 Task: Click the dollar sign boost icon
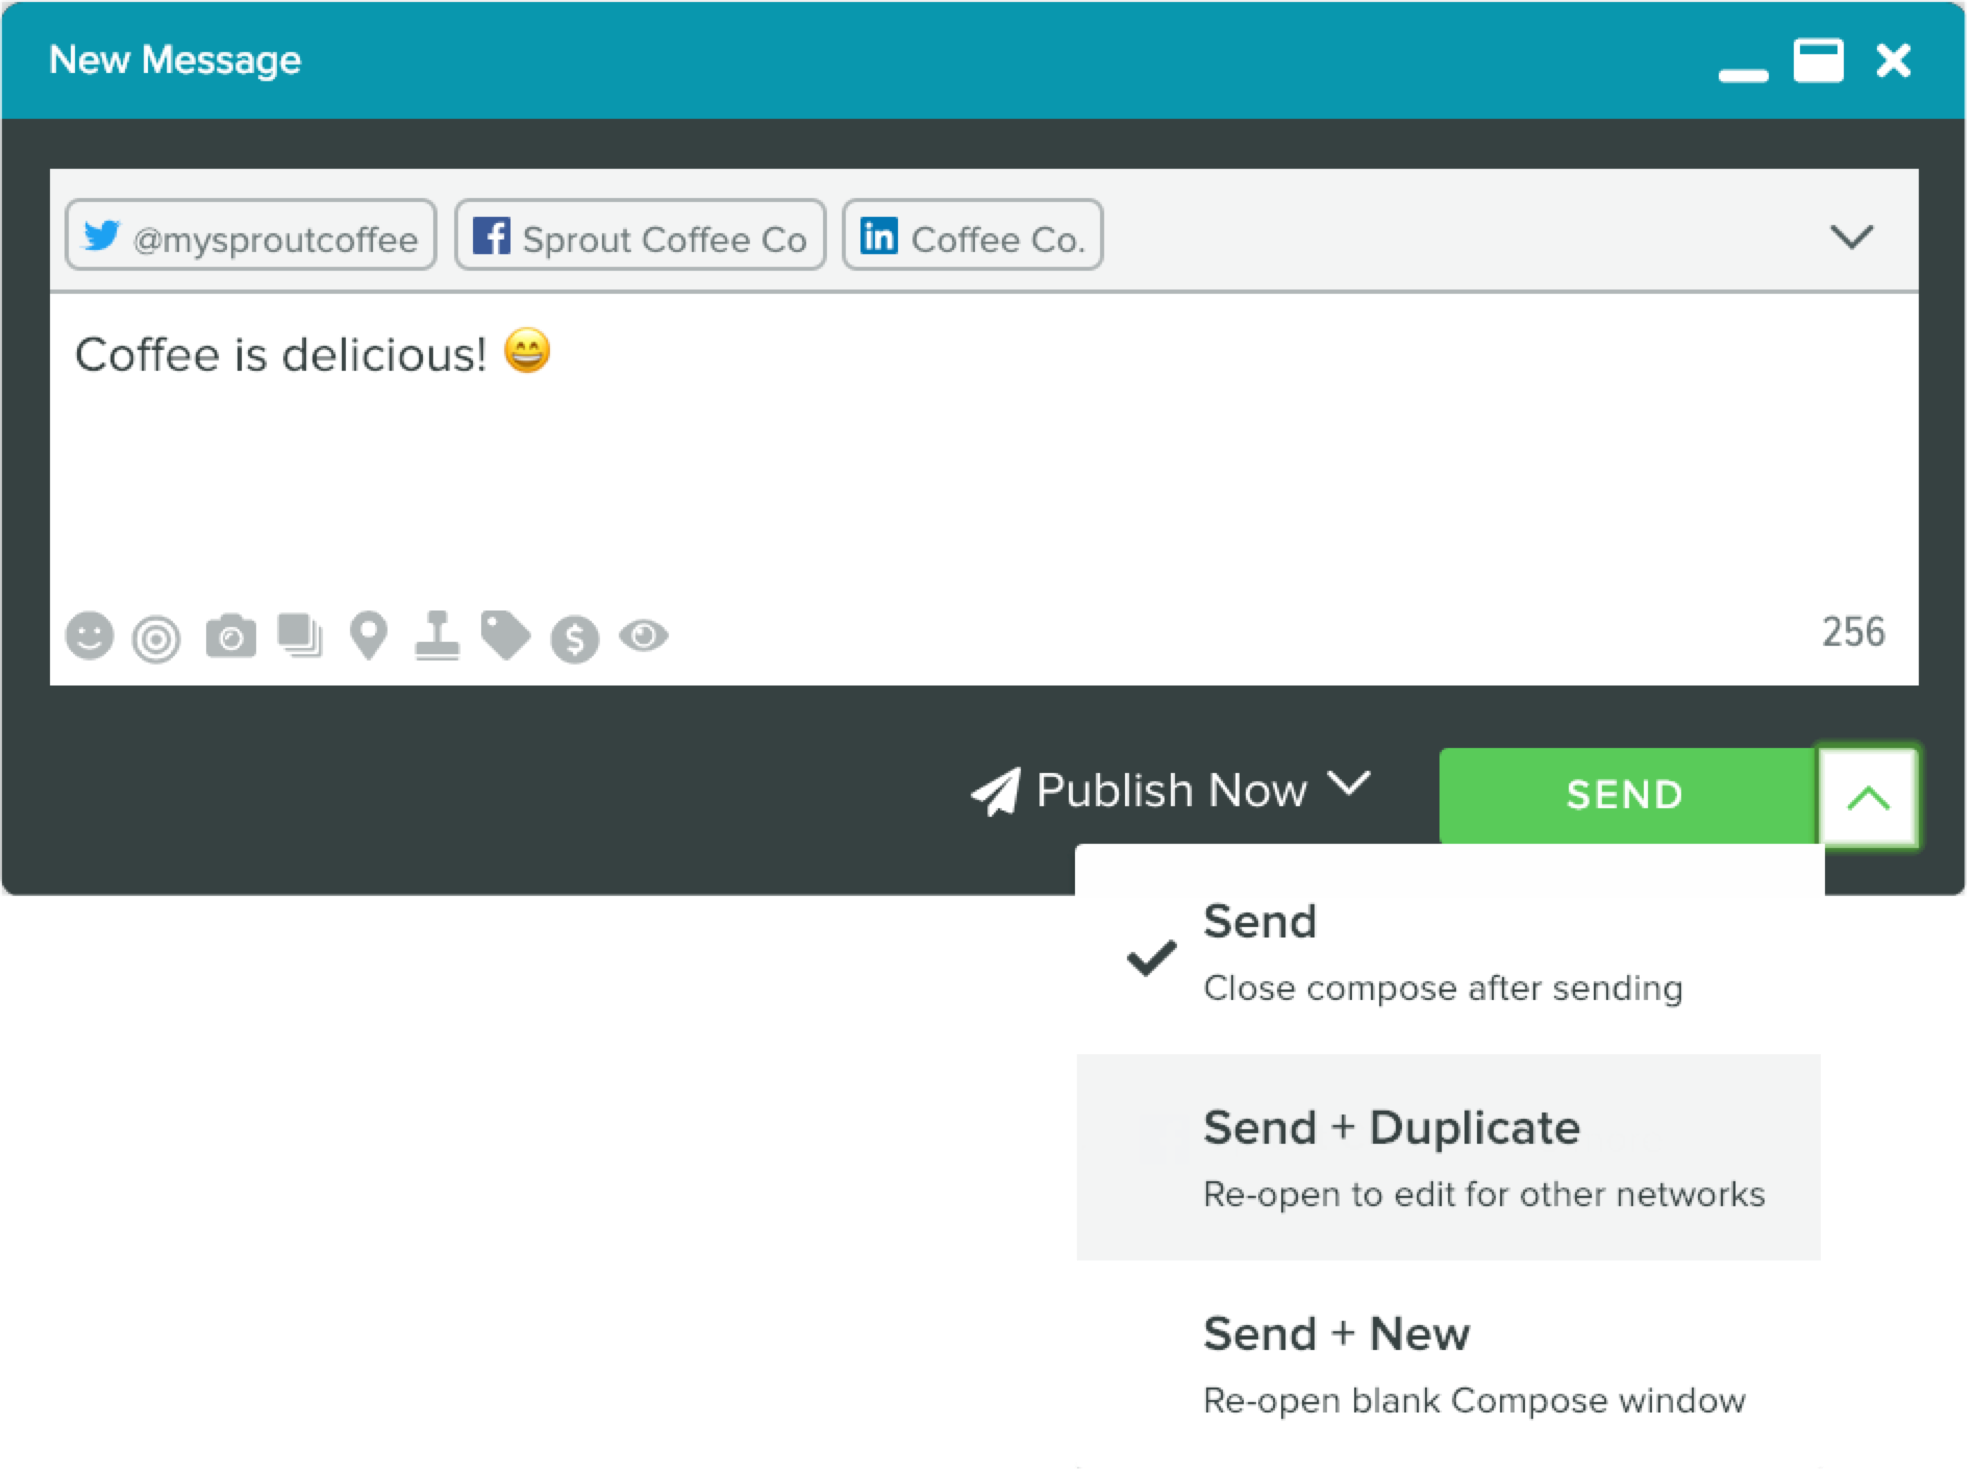pos(574,638)
